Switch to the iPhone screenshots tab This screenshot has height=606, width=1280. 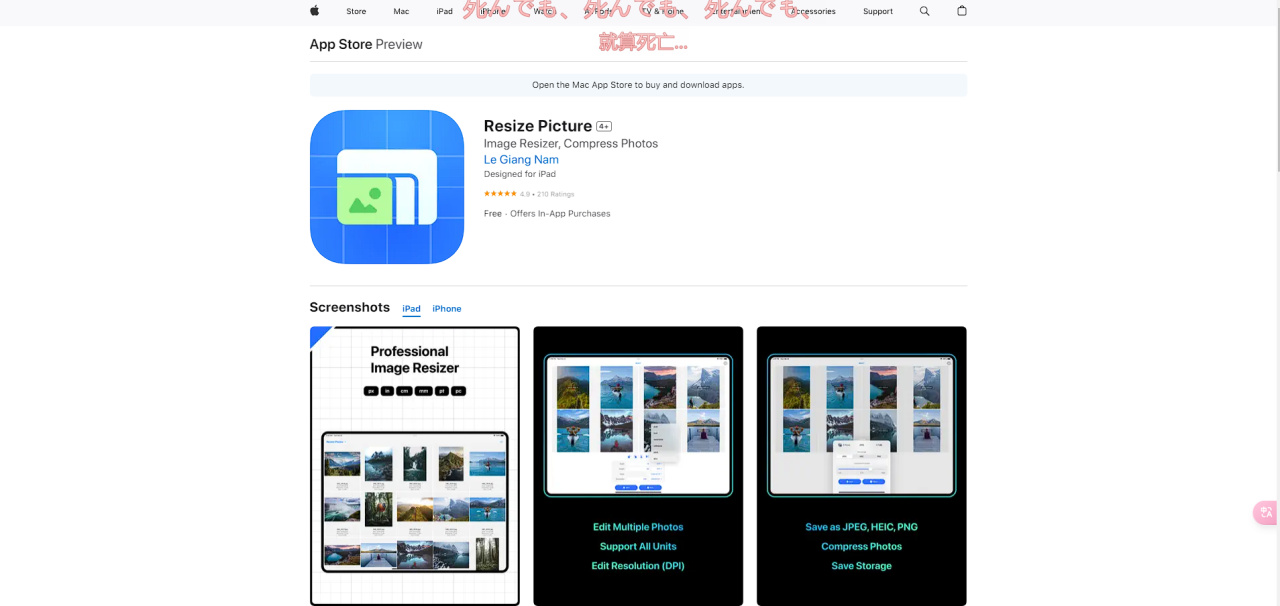(x=447, y=309)
